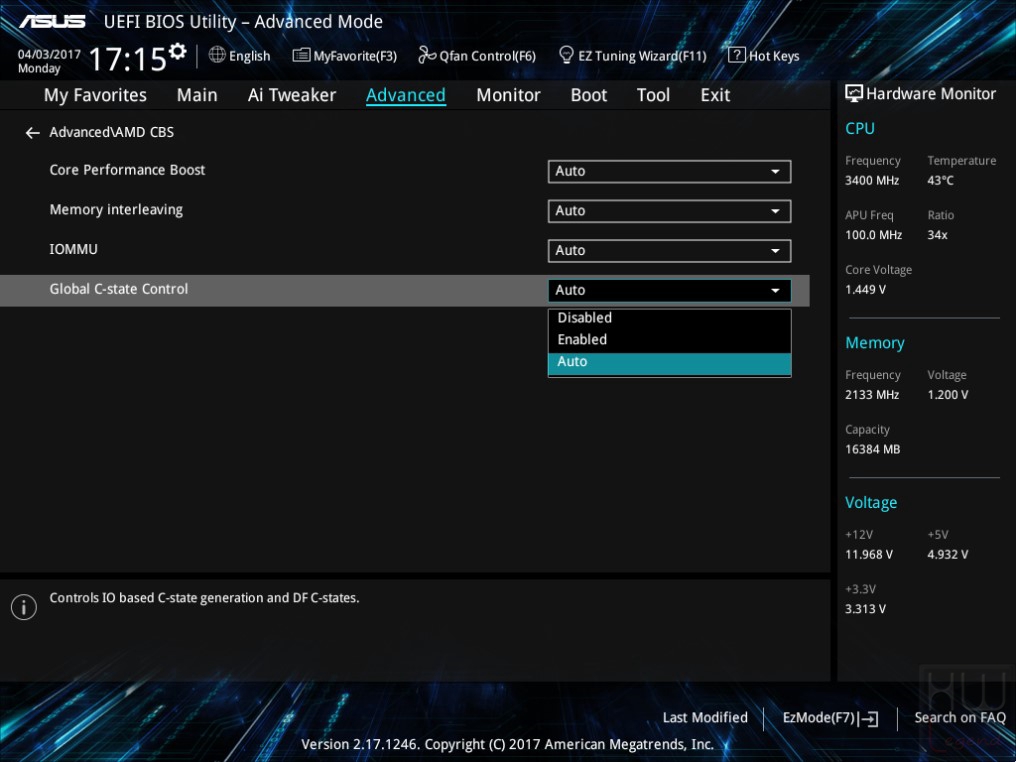The width and height of the screenshot is (1016, 762).
Task: Open Qfan Control(F6)
Action: click(x=477, y=56)
